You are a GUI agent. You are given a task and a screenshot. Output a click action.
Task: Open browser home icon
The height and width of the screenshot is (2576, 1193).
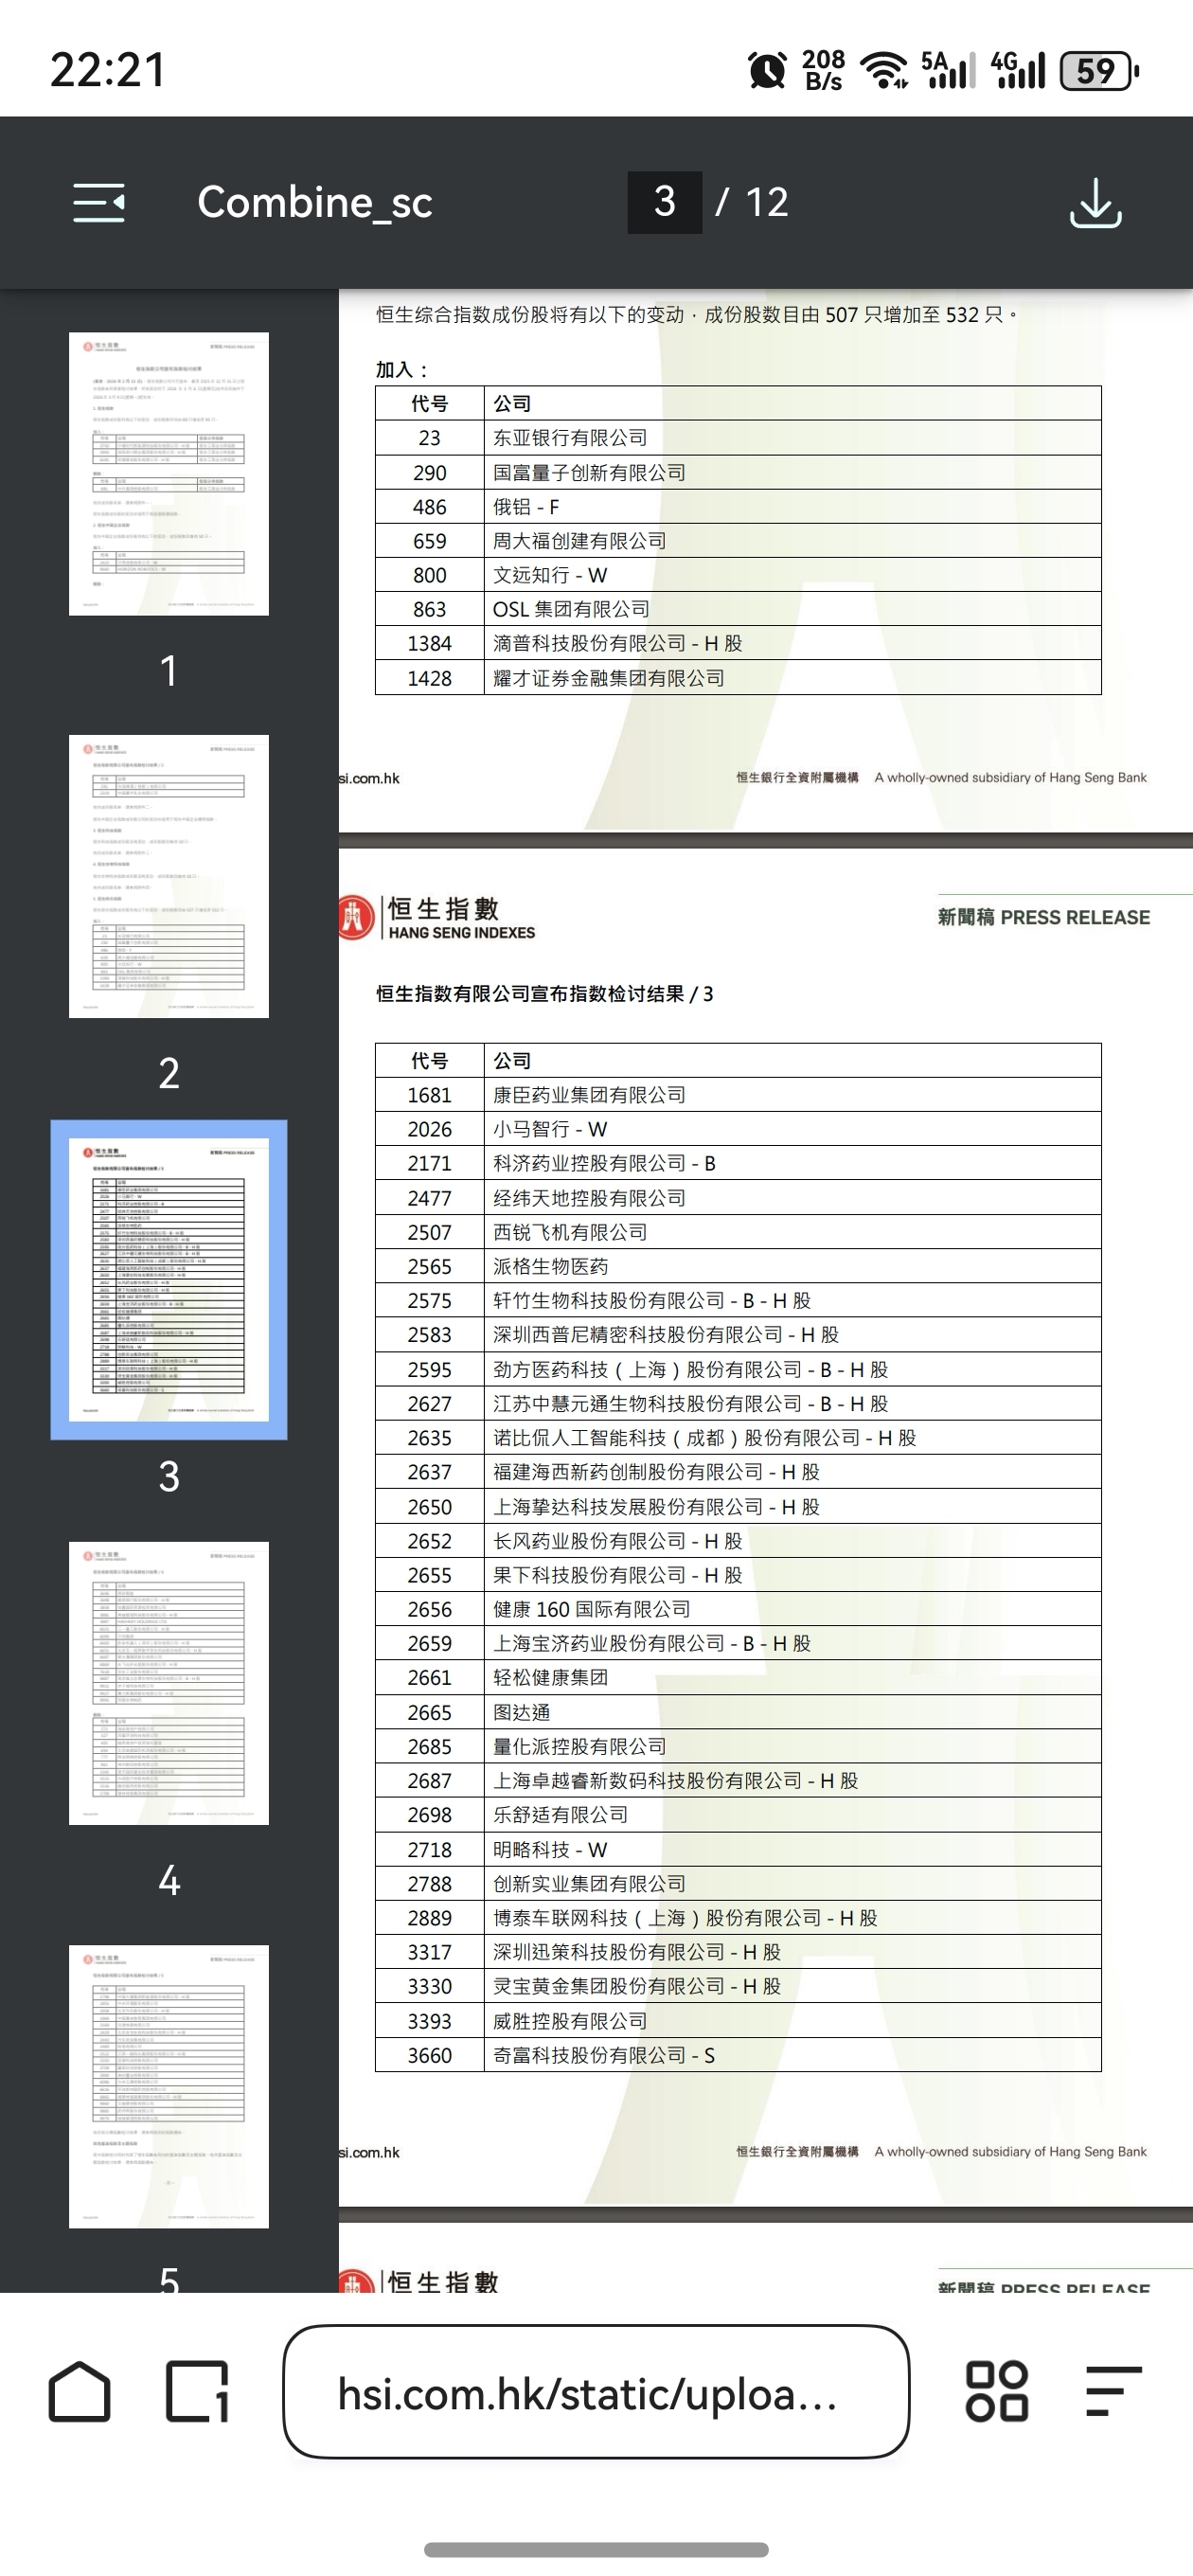point(79,2392)
